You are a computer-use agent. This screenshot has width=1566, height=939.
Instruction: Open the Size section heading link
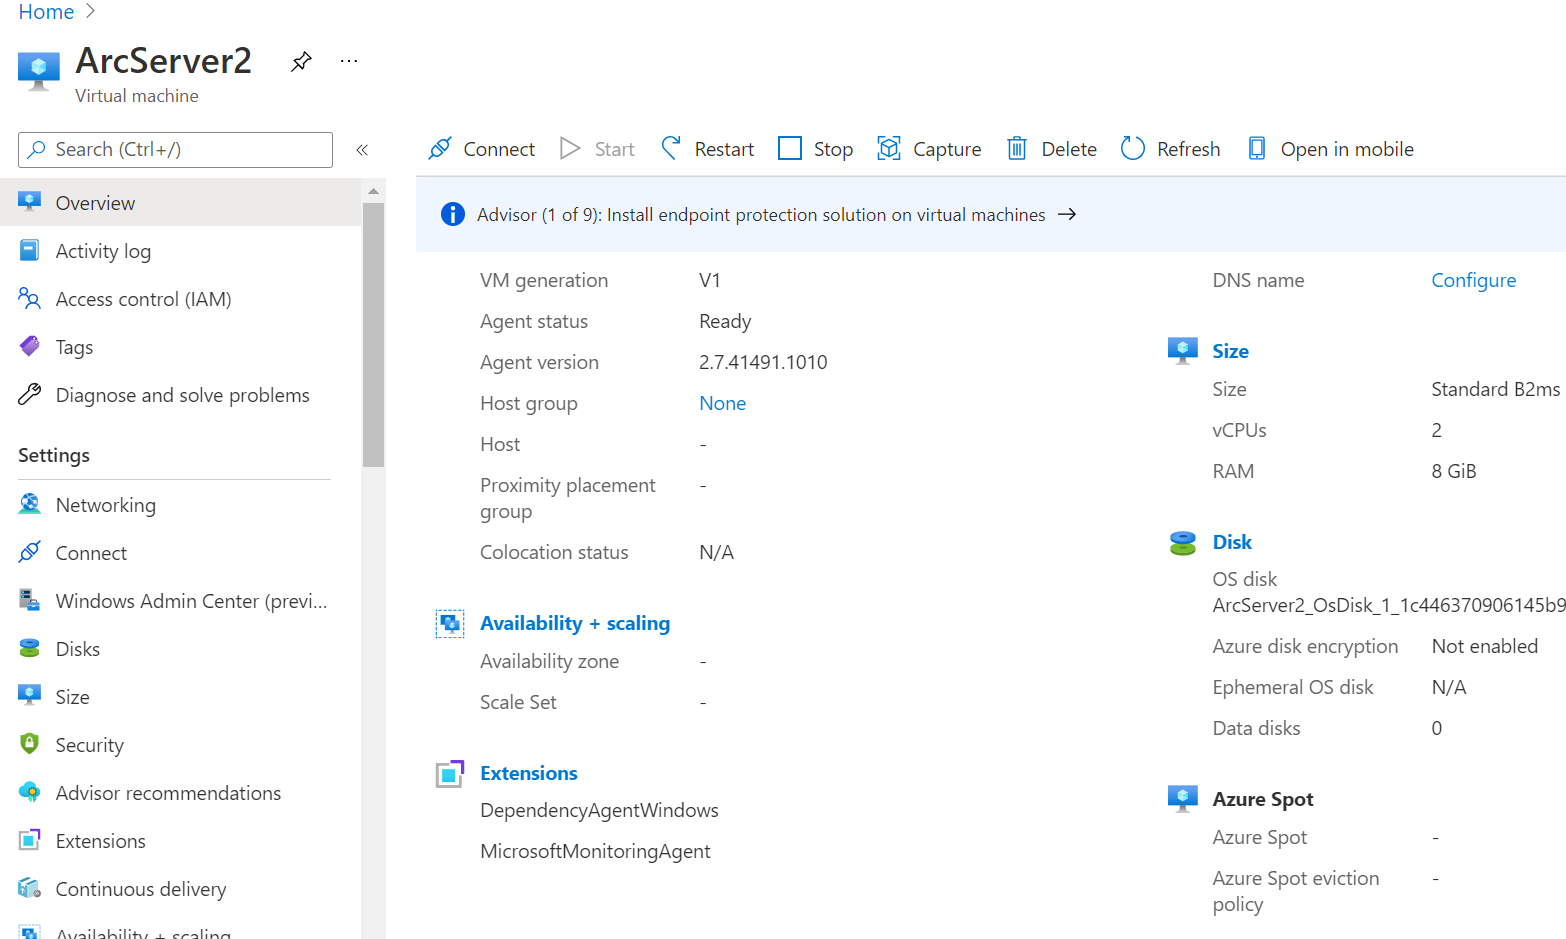(1230, 351)
